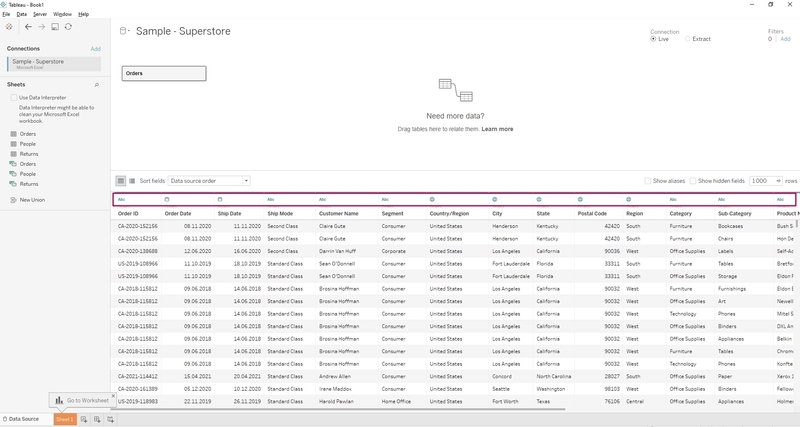Viewport: 800px width, 427px height.
Task: Add a new worksheet tab icon
Action: coord(84,419)
